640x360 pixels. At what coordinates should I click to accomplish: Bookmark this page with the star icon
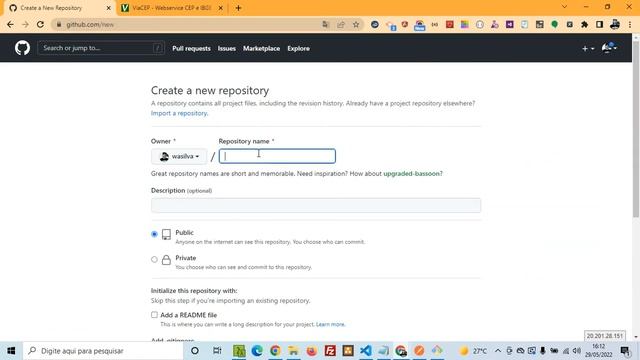coord(356,24)
